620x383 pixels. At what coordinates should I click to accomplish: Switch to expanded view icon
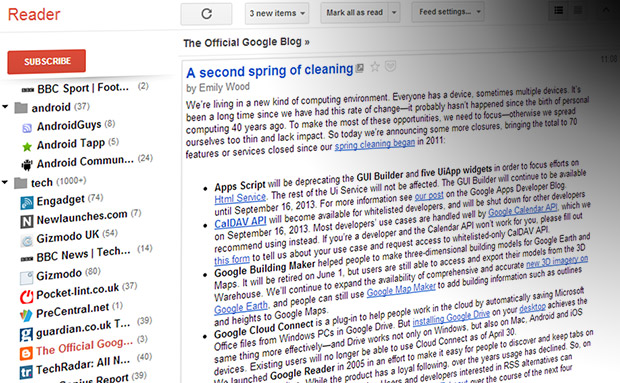click(578, 10)
